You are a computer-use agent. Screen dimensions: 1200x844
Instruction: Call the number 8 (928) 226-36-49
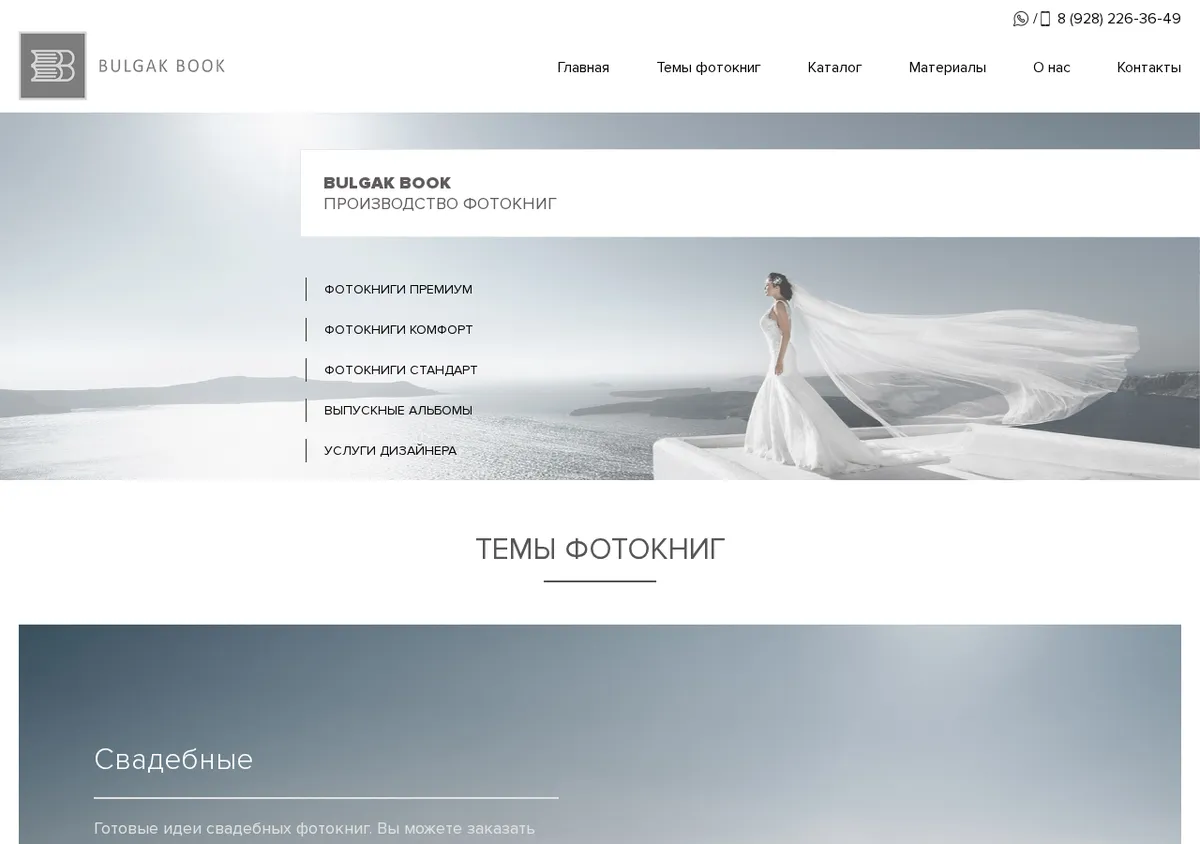tap(1119, 18)
